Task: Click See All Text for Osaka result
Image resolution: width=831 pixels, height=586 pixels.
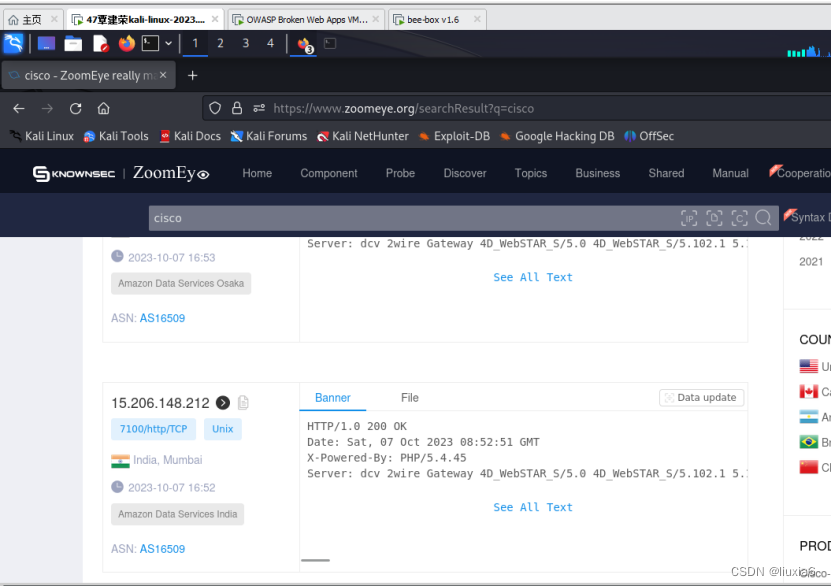Action: (x=533, y=277)
